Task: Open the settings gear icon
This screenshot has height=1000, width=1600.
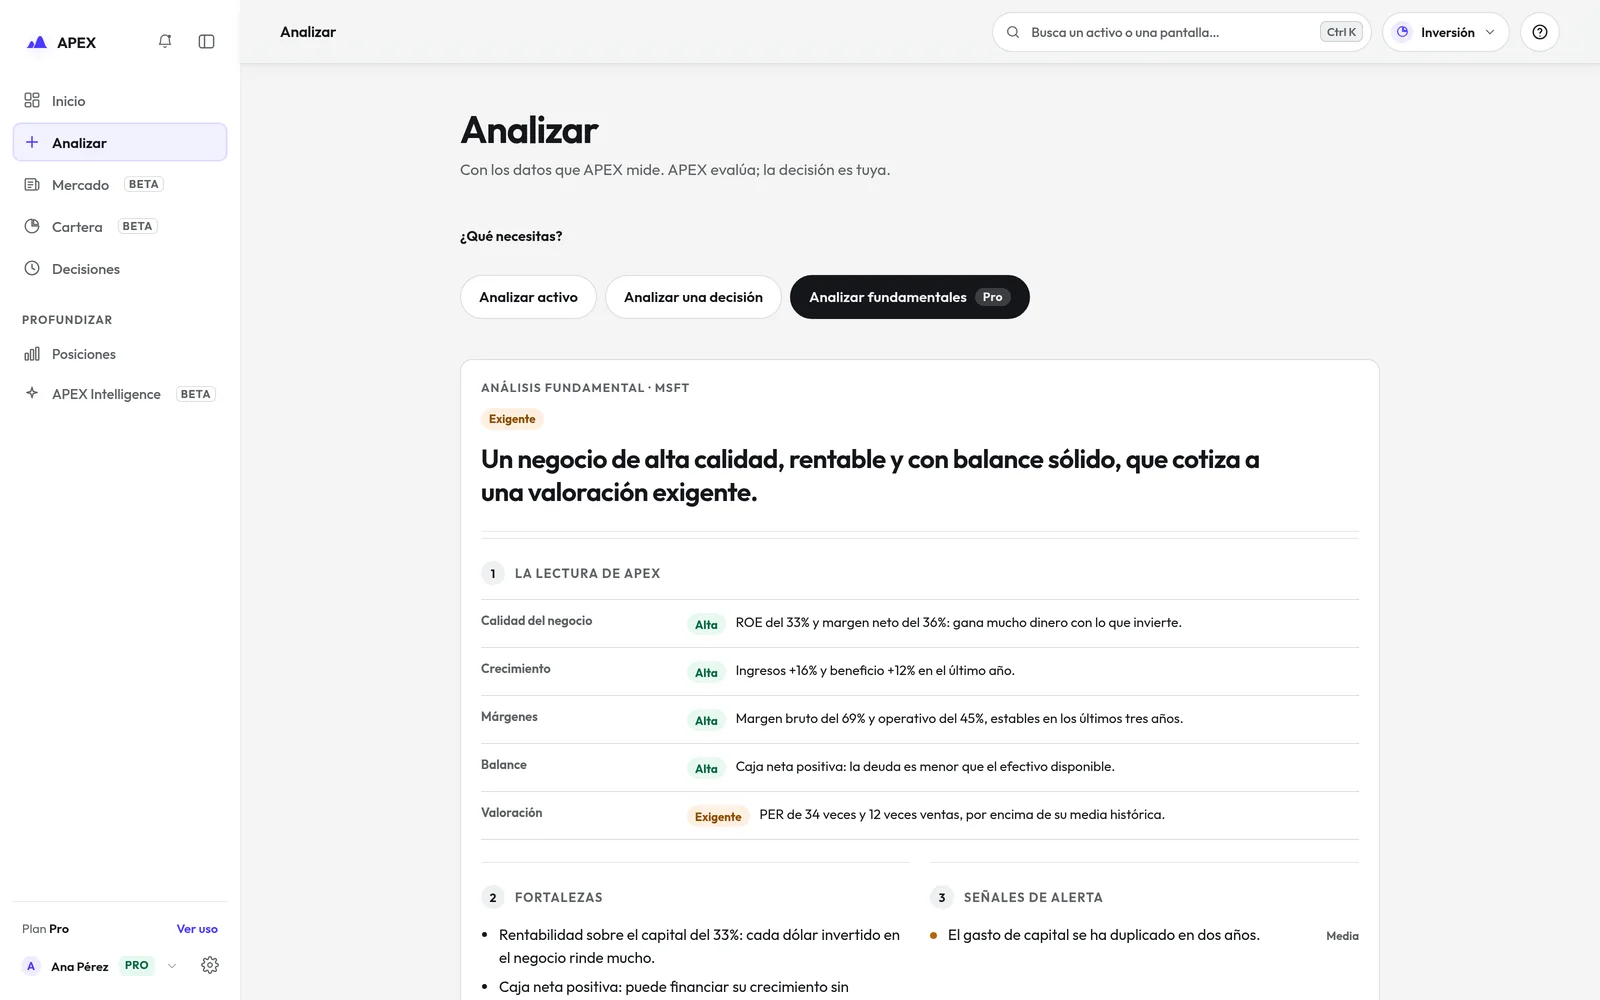Action: [210, 965]
